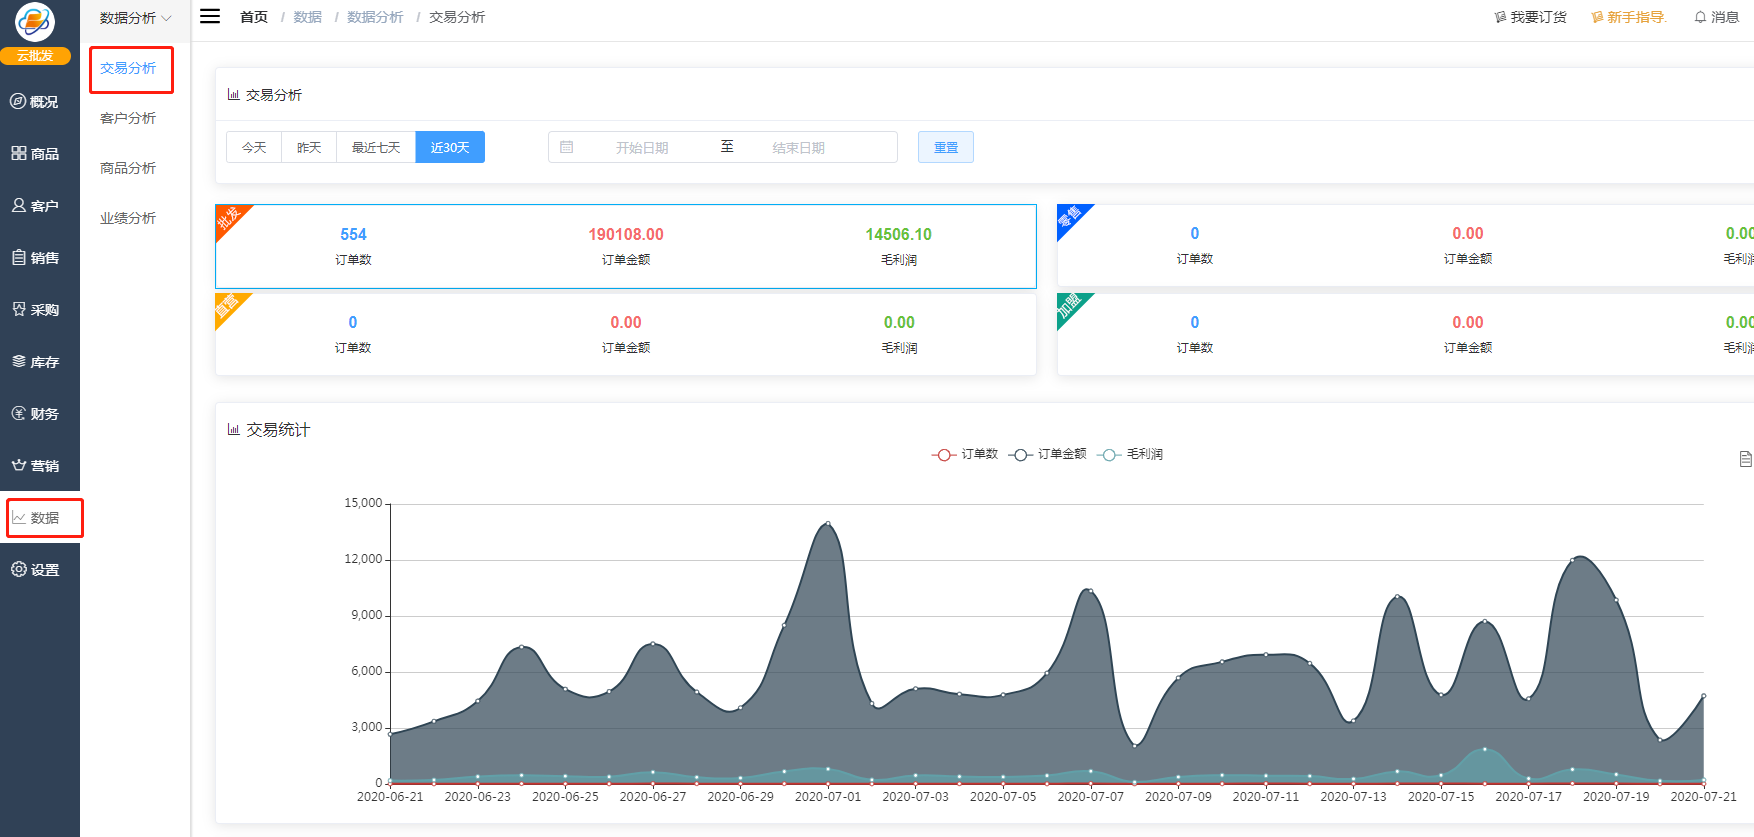Open the 设置 settings gear item
Viewport: 1754px width, 837px height.
click(x=34, y=570)
